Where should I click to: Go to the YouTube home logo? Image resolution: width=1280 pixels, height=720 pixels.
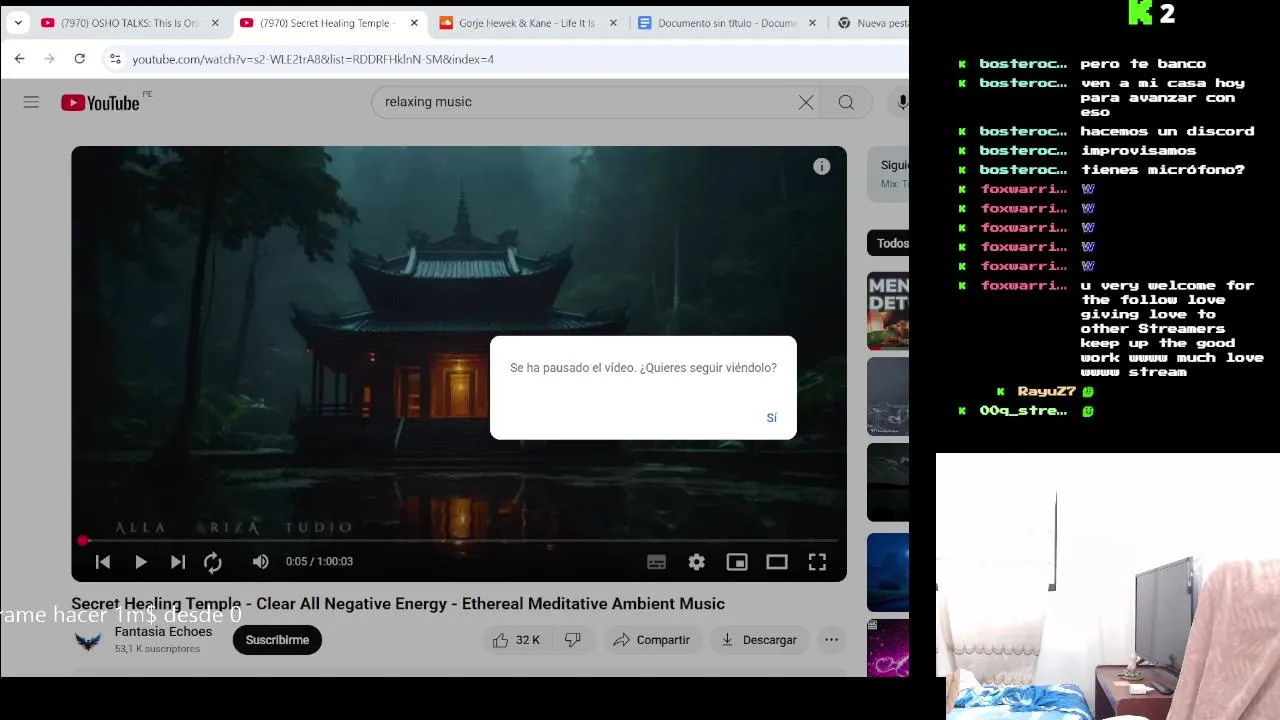pyautogui.click(x=100, y=102)
